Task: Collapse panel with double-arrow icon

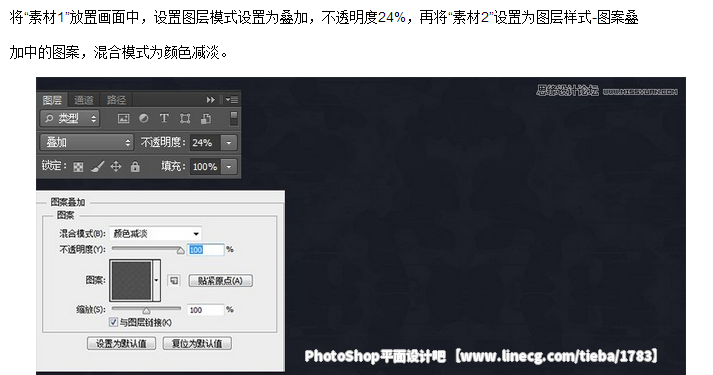Action: [x=210, y=100]
